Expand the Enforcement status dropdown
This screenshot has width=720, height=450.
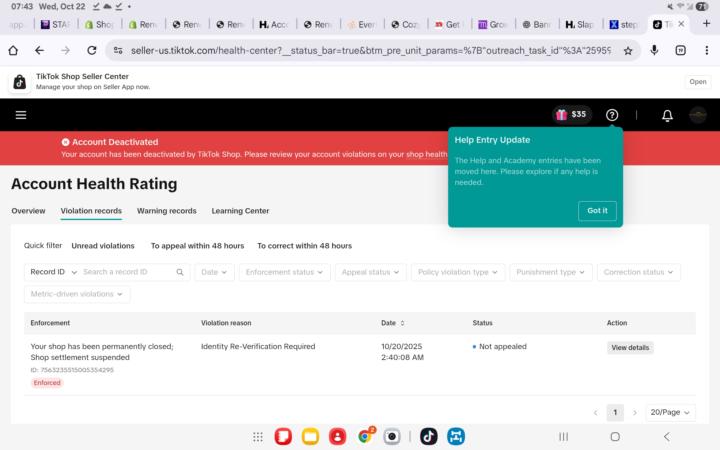[x=284, y=272]
